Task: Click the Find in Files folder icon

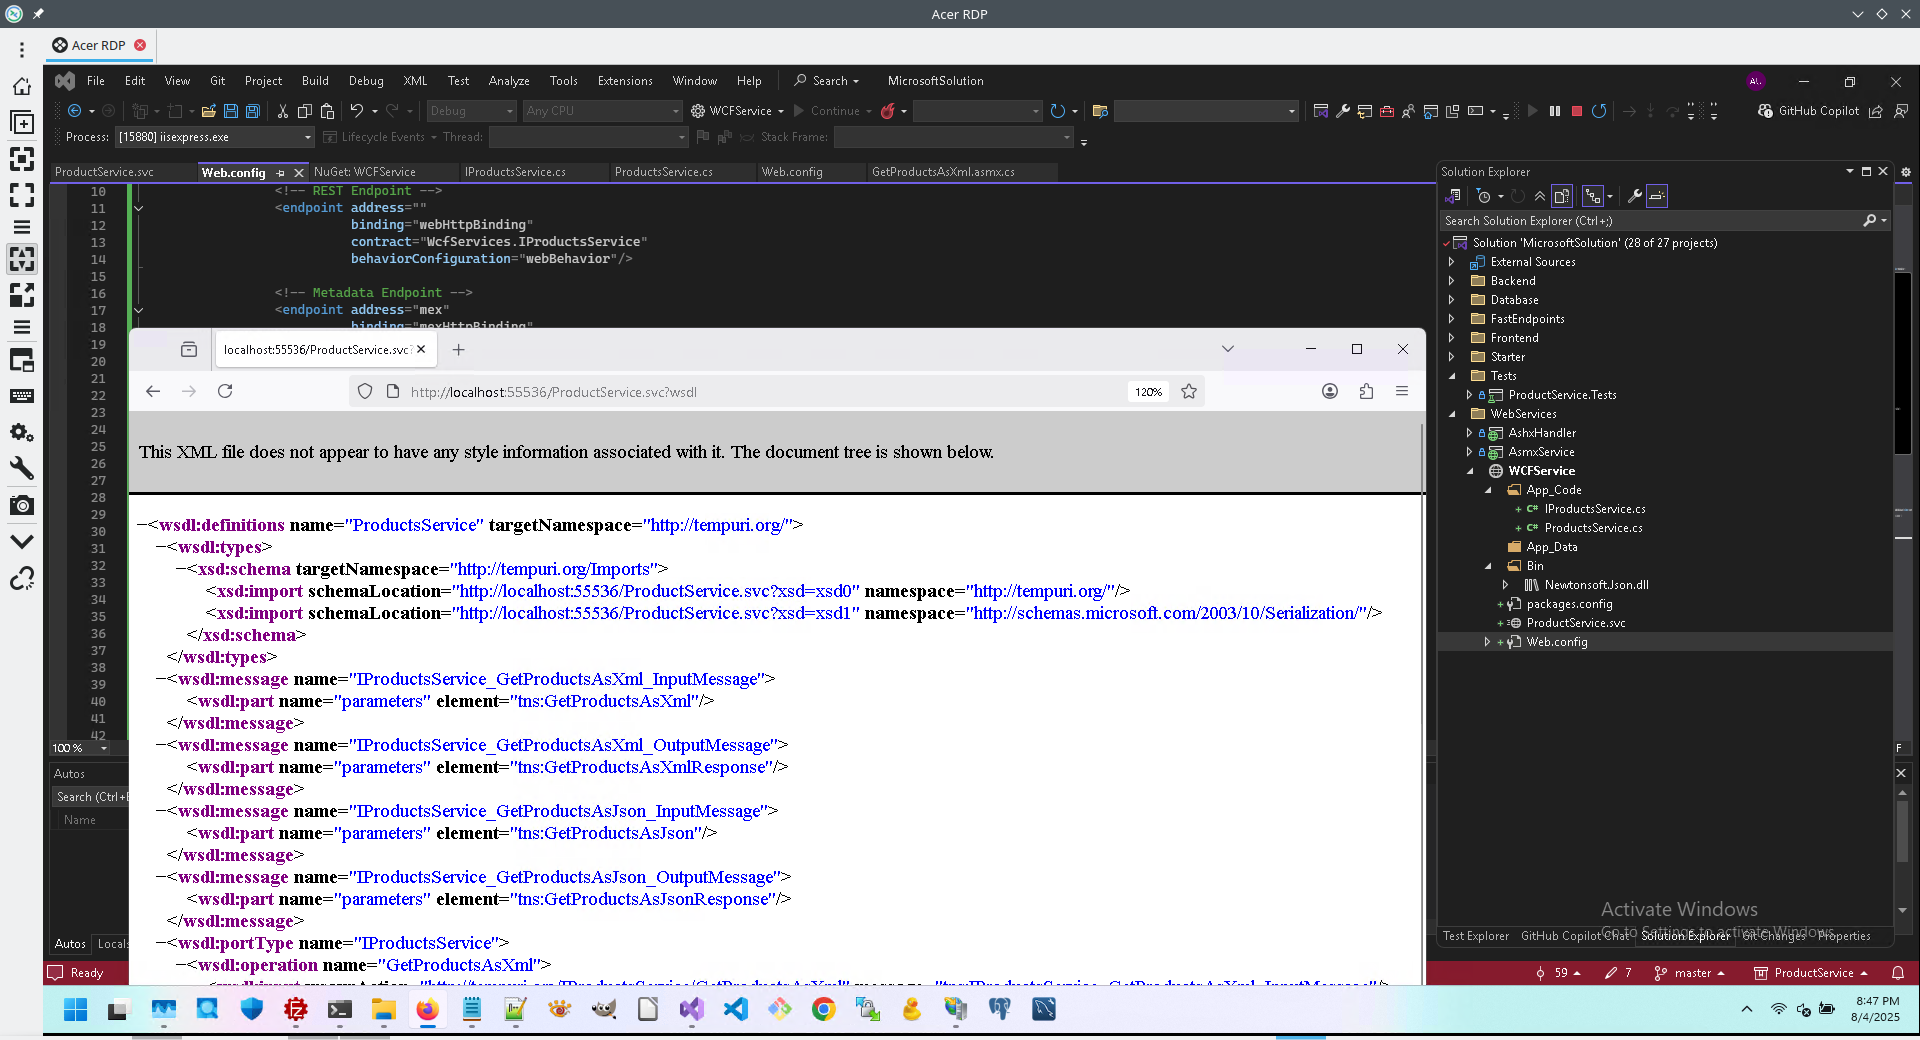Action: coord(1100,111)
